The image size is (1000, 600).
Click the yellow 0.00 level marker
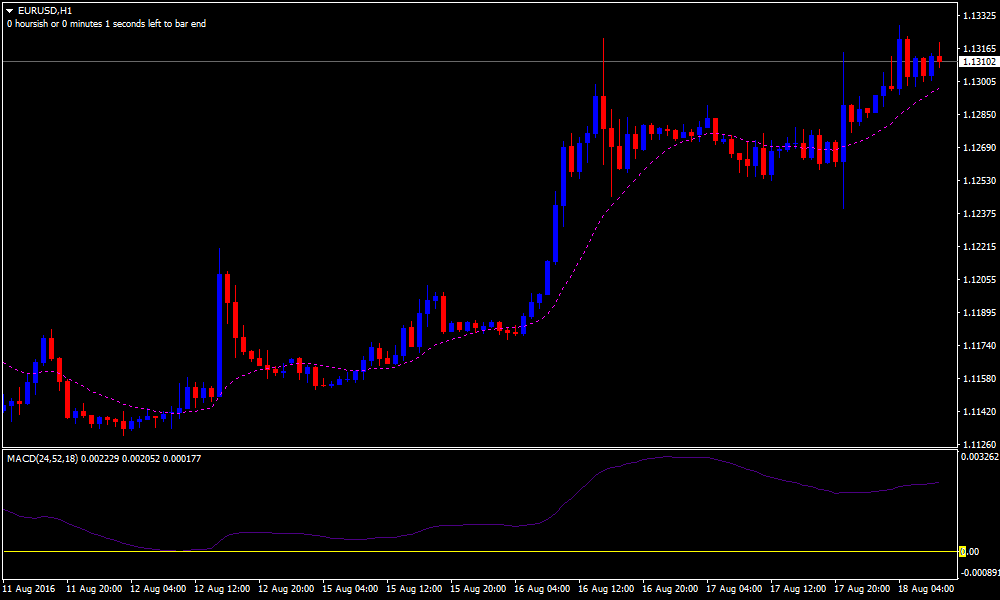point(962,552)
